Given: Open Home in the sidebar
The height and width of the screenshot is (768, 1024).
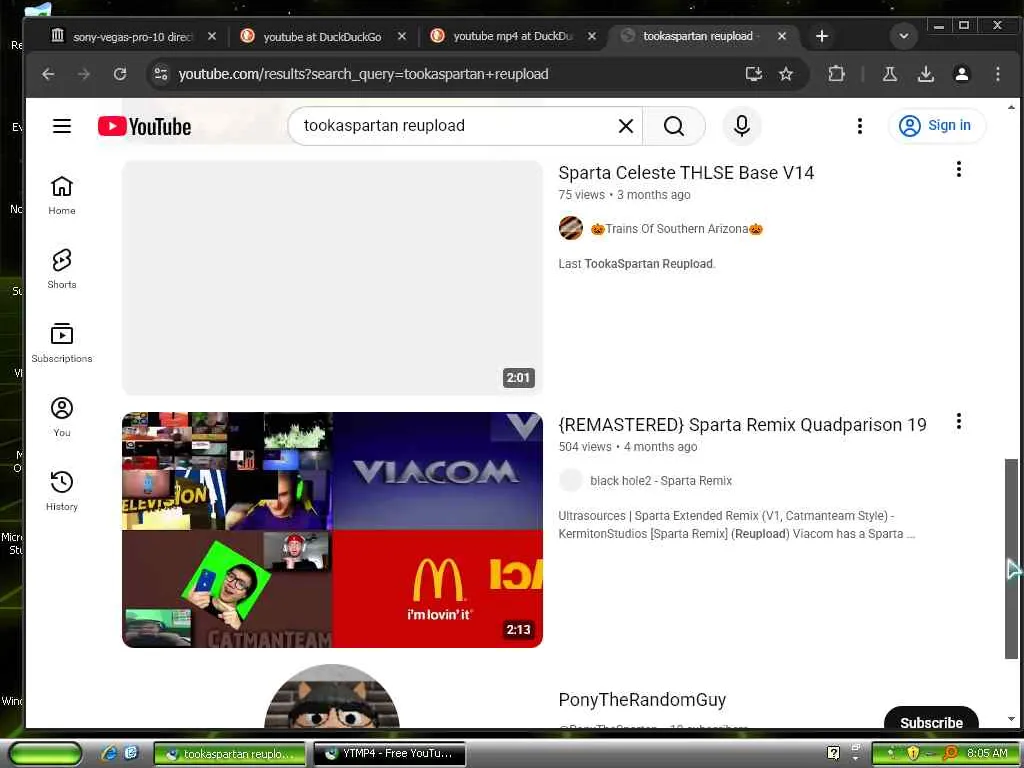Looking at the screenshot, I should [62, 195].
